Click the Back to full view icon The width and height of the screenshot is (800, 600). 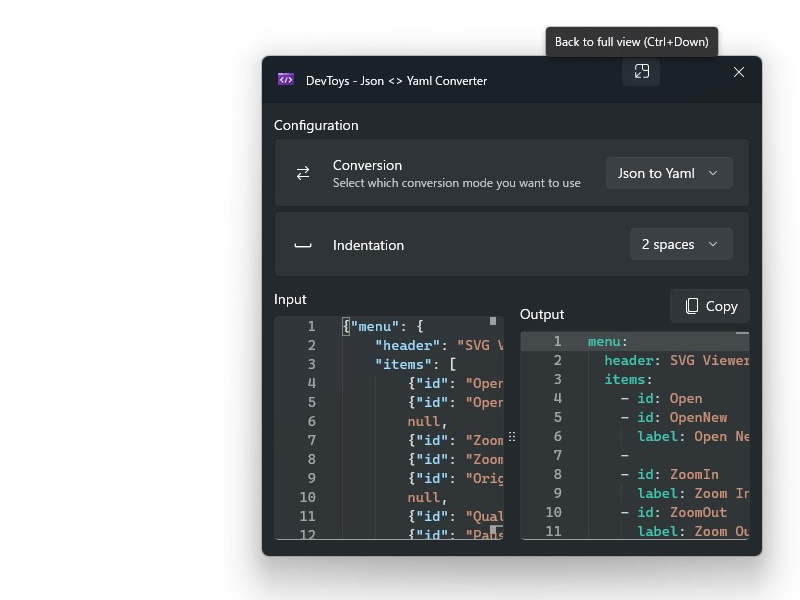[x=641, y=71]
